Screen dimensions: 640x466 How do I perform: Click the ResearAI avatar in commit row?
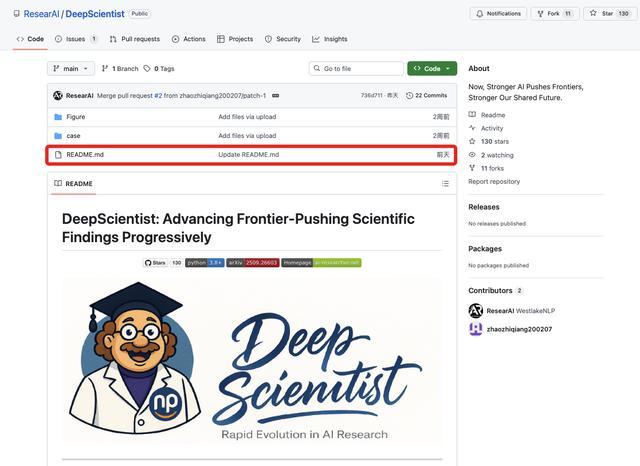point(58,95)
